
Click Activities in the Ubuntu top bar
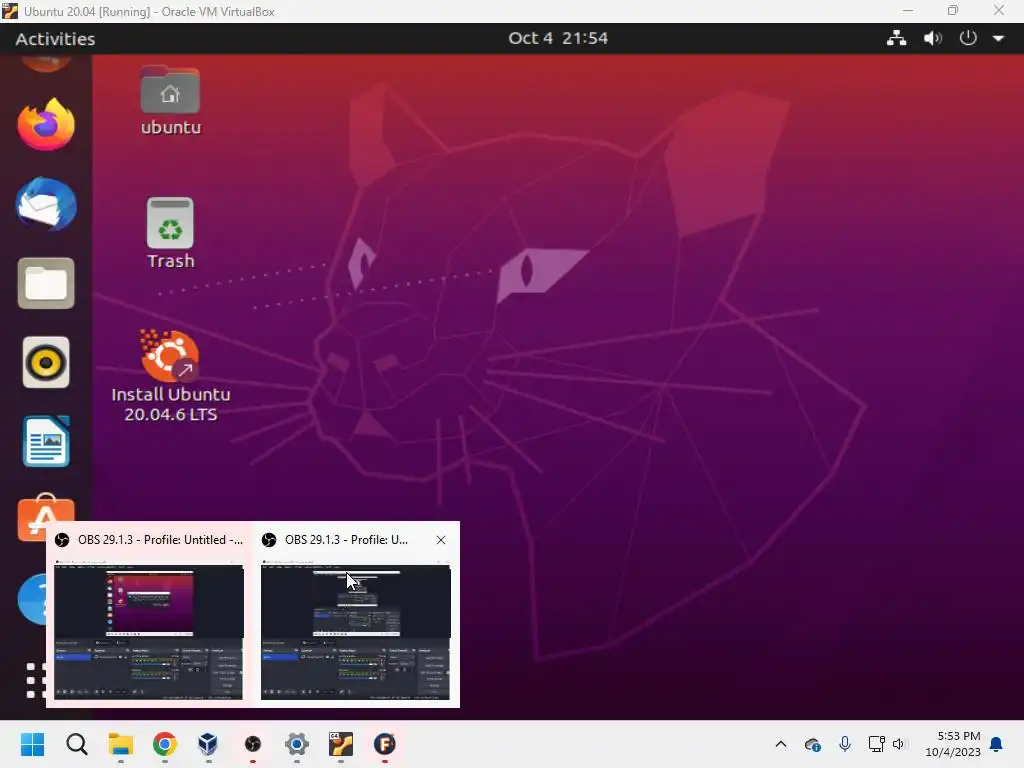(x=56, y=39)
